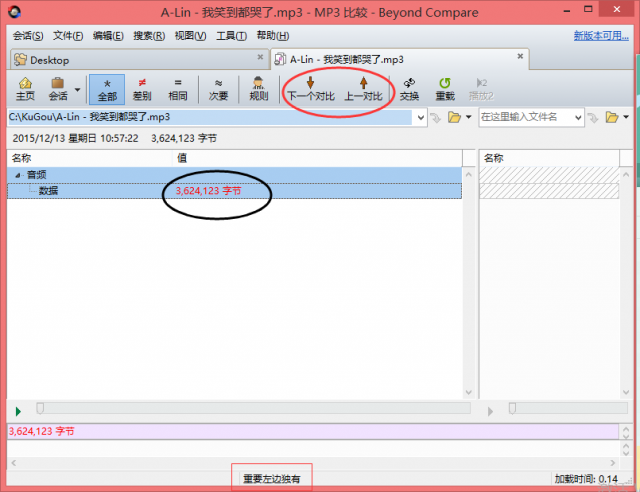Click the left path go arrow icon
The width and height of the screenshot is (640, 492).
[436, 118]
